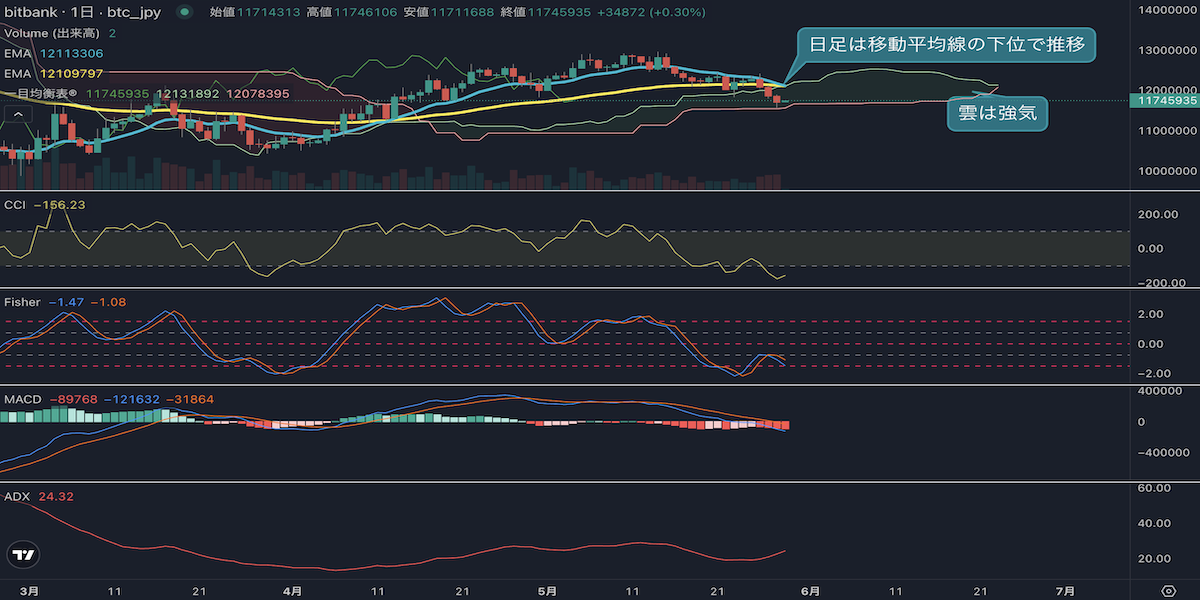Click the 6月 date on time axis
Viewport: 1200px width, 600px height.
click(x=810, y=590)
